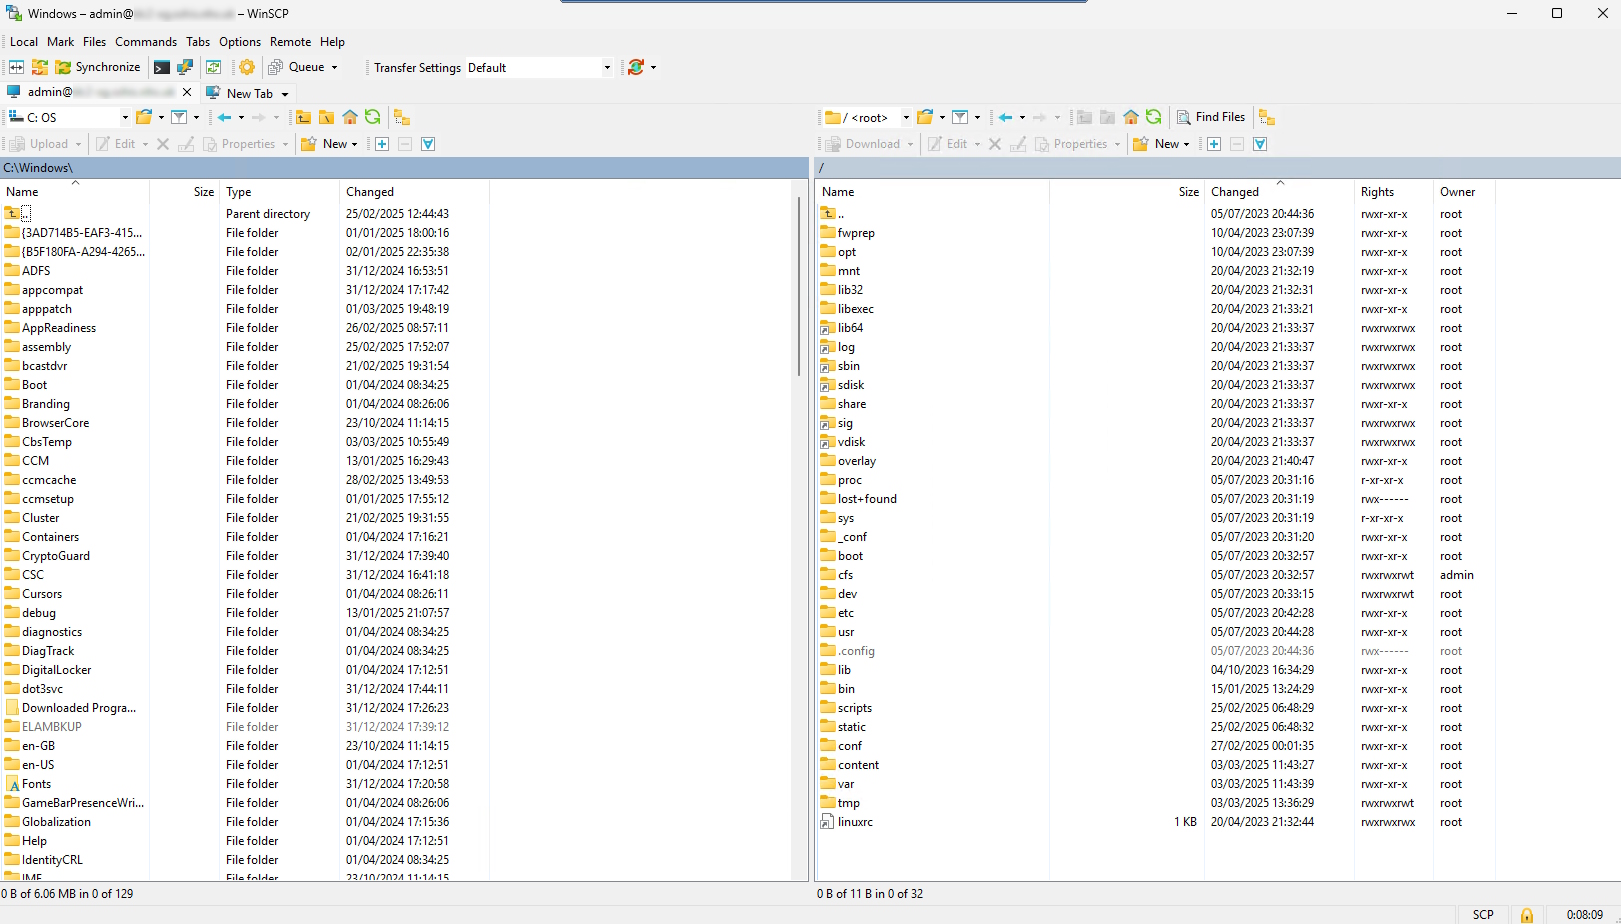The width and height of the screenshot is (1621, 924).
Task: Toggle local directory tree icon
Action: (402, 117)
